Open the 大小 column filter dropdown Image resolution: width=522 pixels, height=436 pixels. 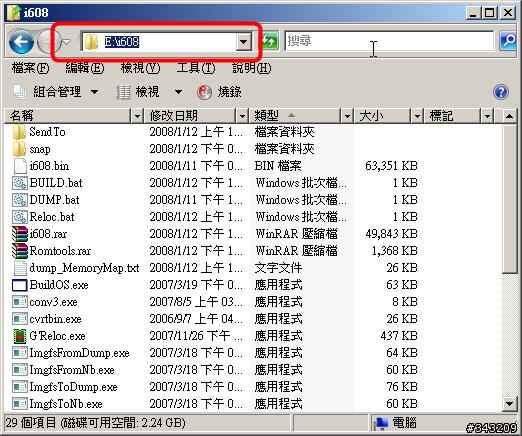[417, 116]
